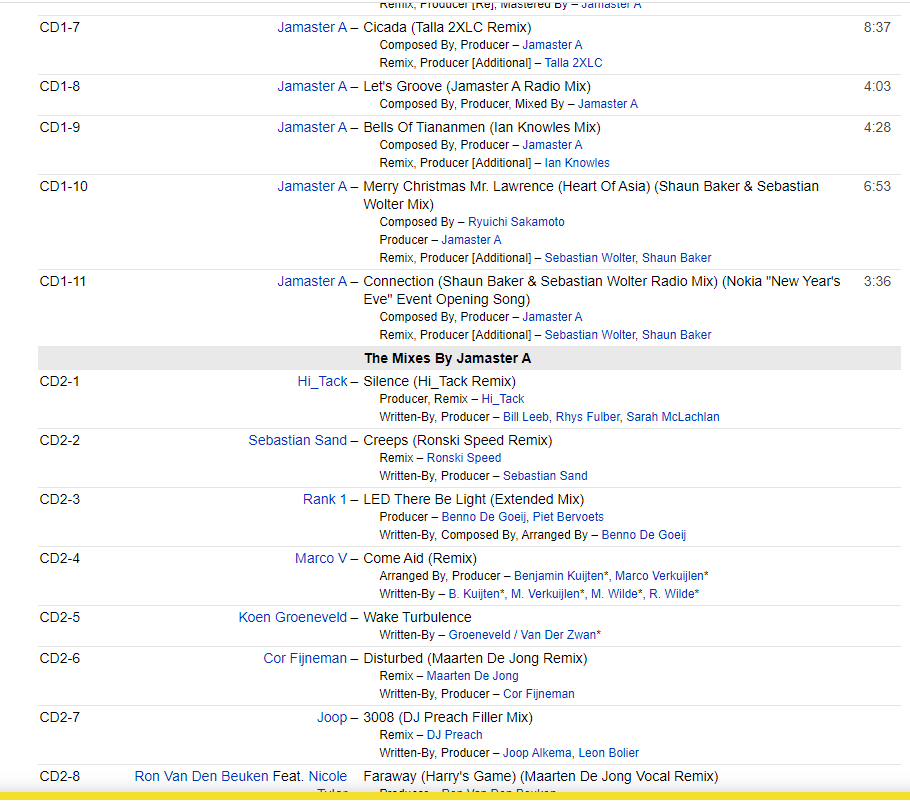The height and width of the screenshot is (805, 910).
Task: Open Jamaster A artist link on CD1-7 row
Action: point(312,27)
